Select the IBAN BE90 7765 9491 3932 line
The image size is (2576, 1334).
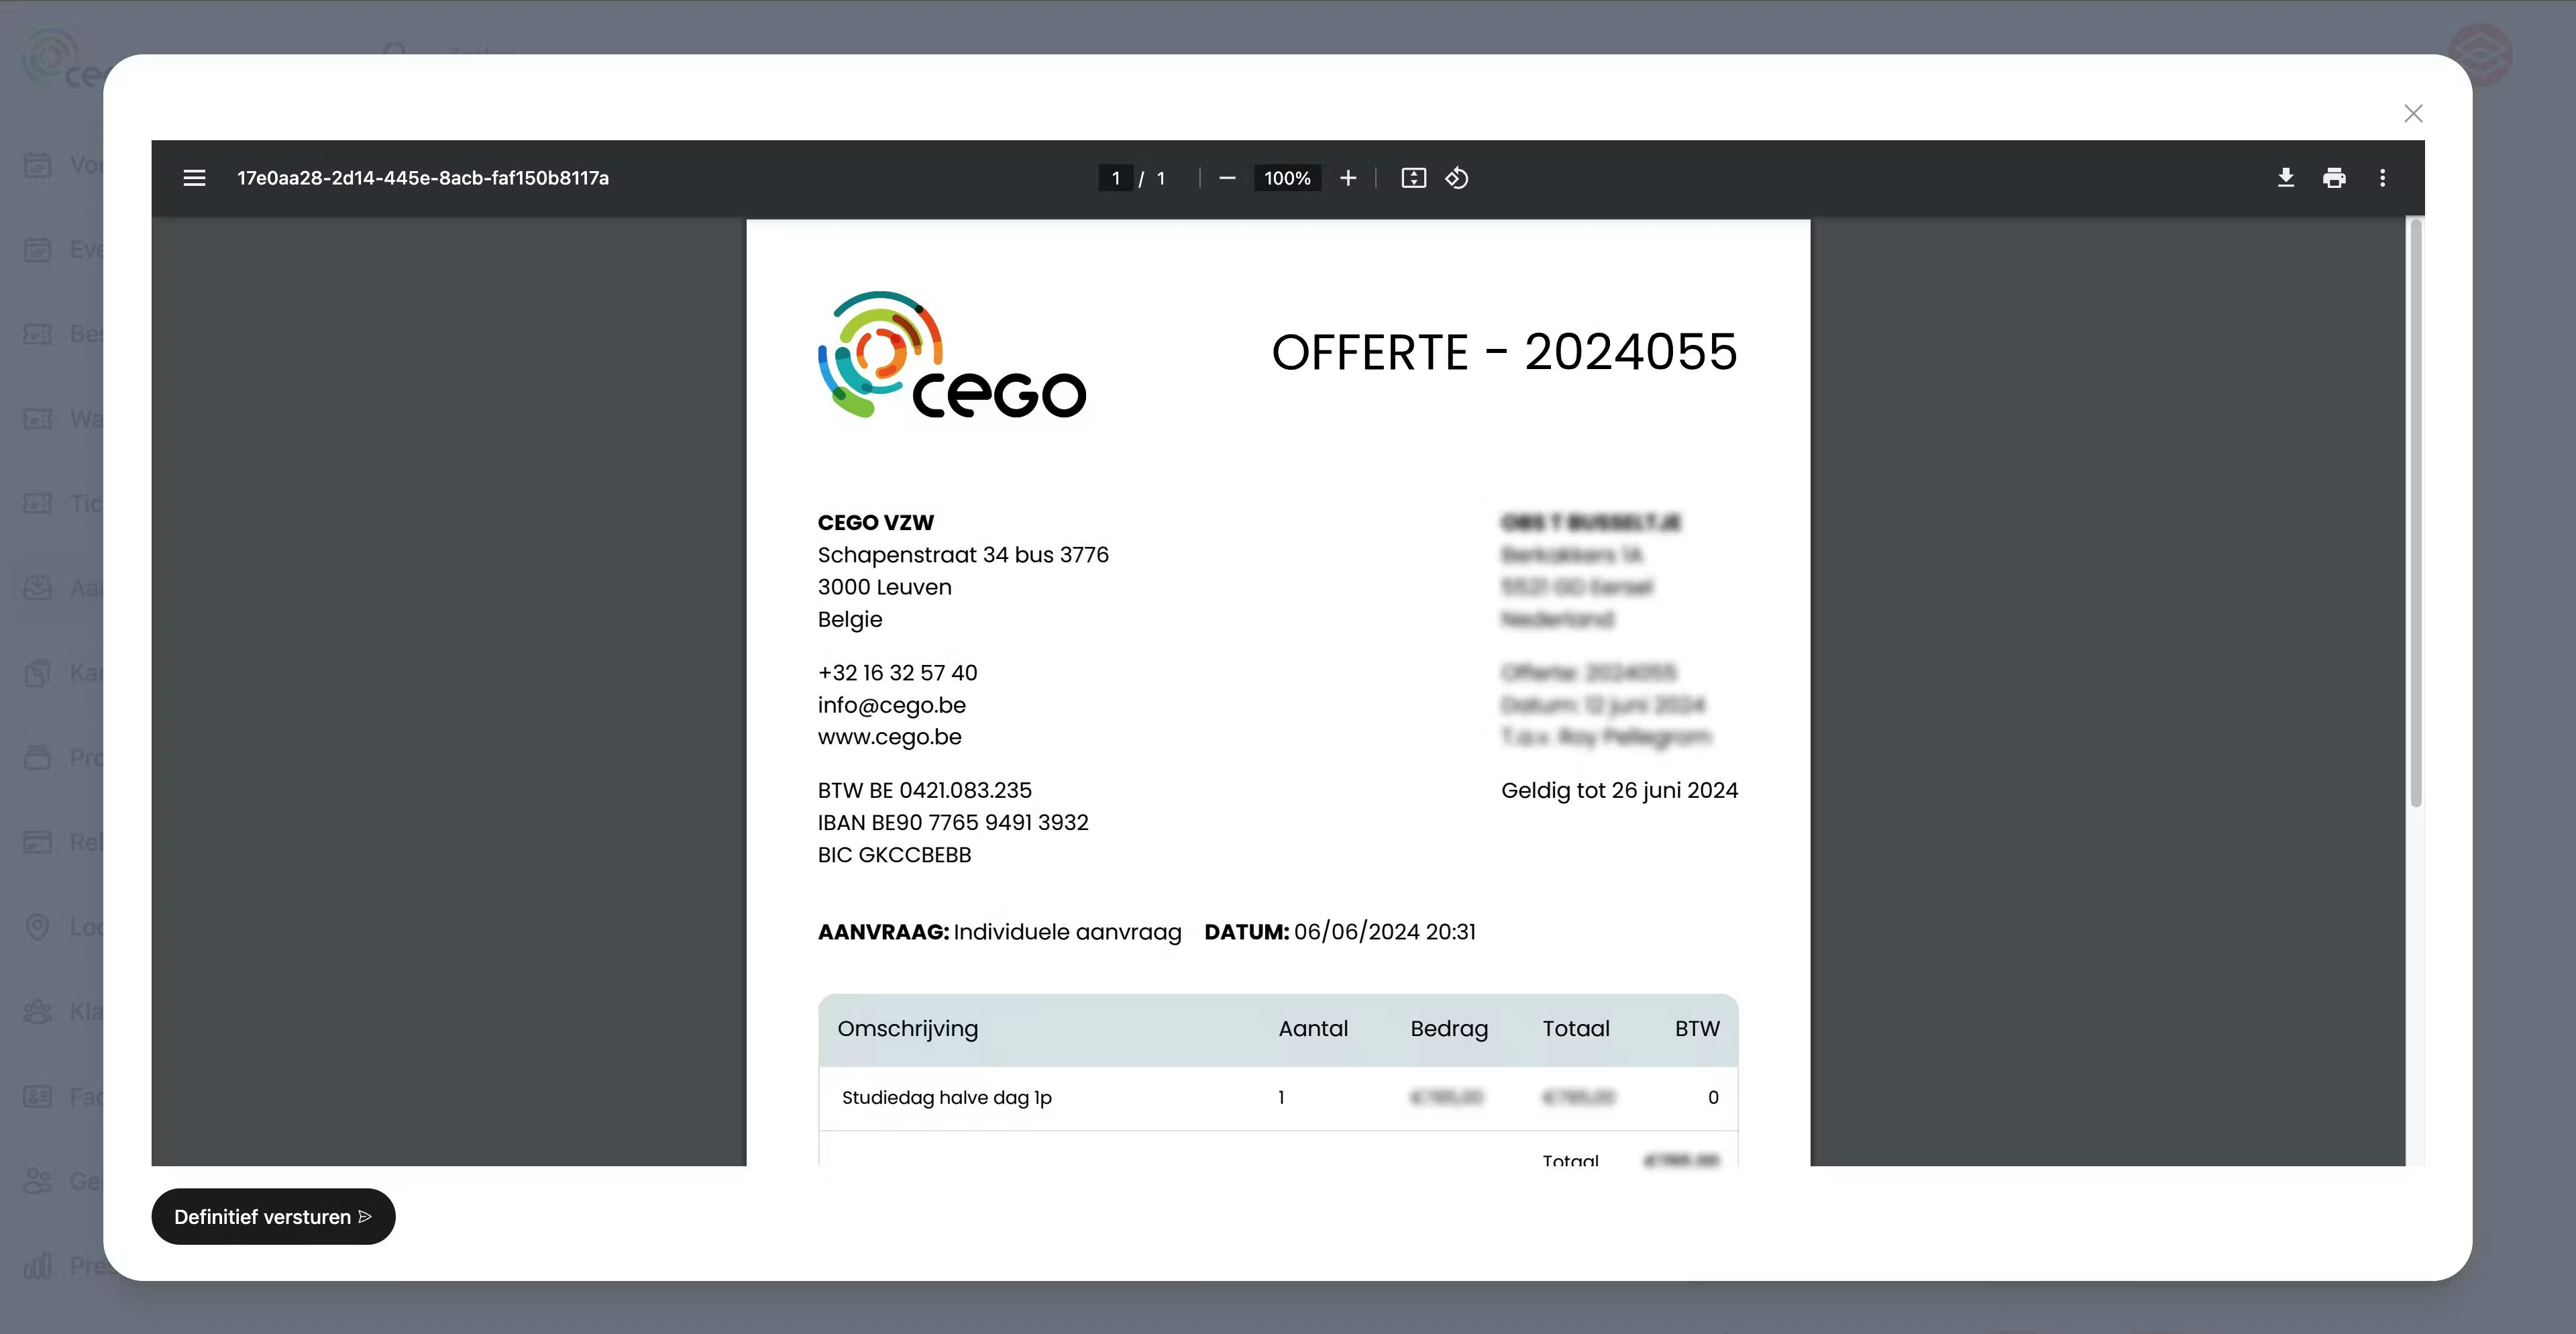tap(953, 822)
